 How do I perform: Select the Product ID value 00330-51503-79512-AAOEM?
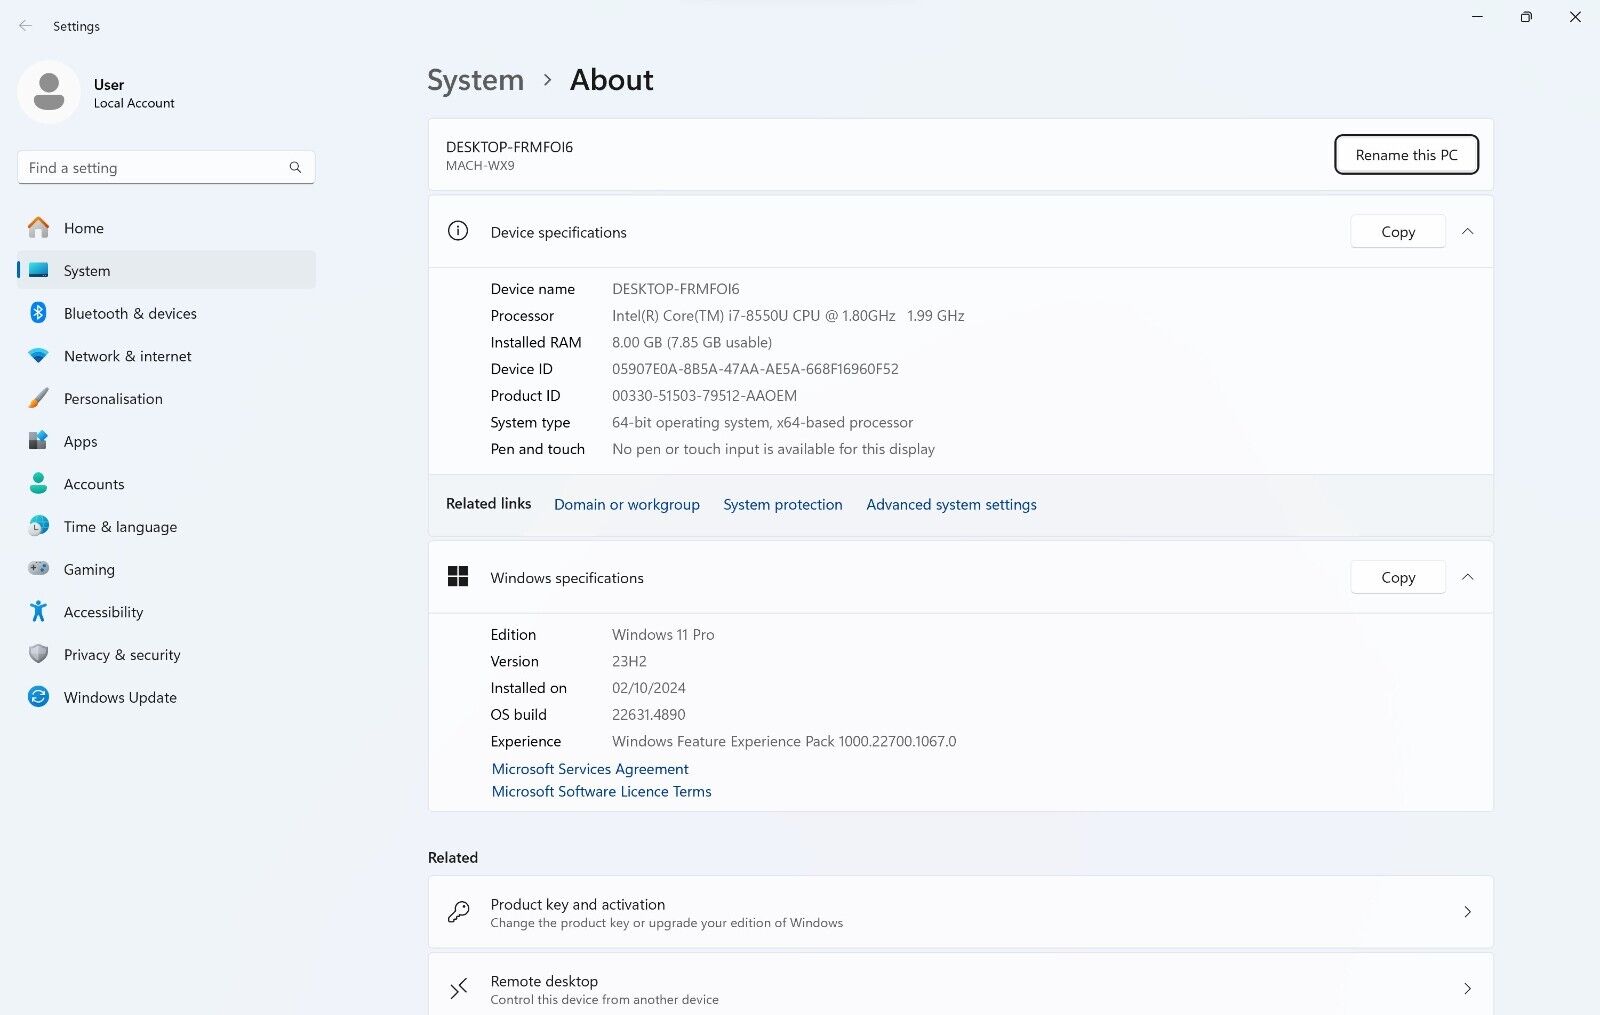[704, 396]
